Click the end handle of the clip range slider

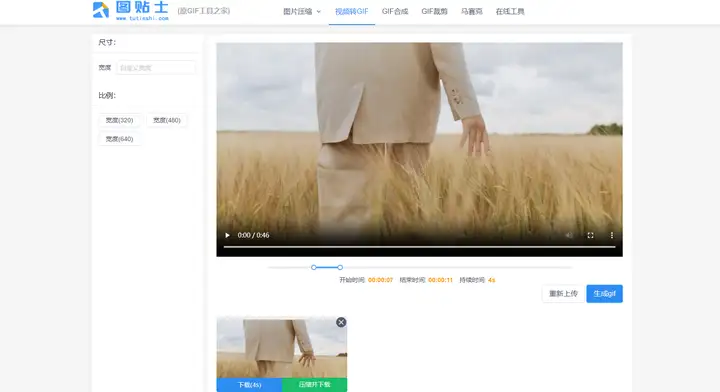pyautogui.click(x=340, y=267)
